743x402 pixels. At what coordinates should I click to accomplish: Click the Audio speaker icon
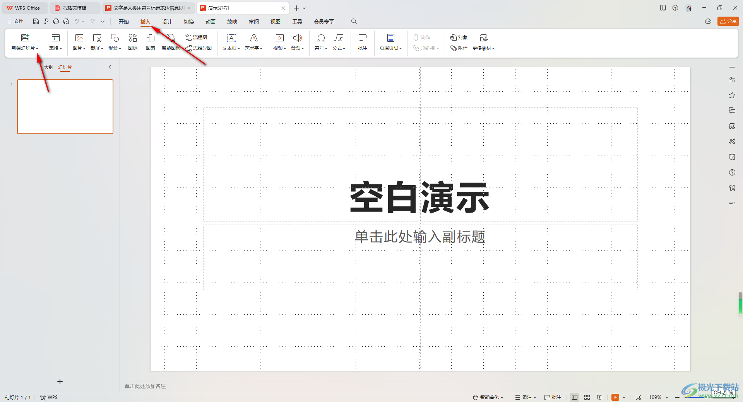click(297, 38)
